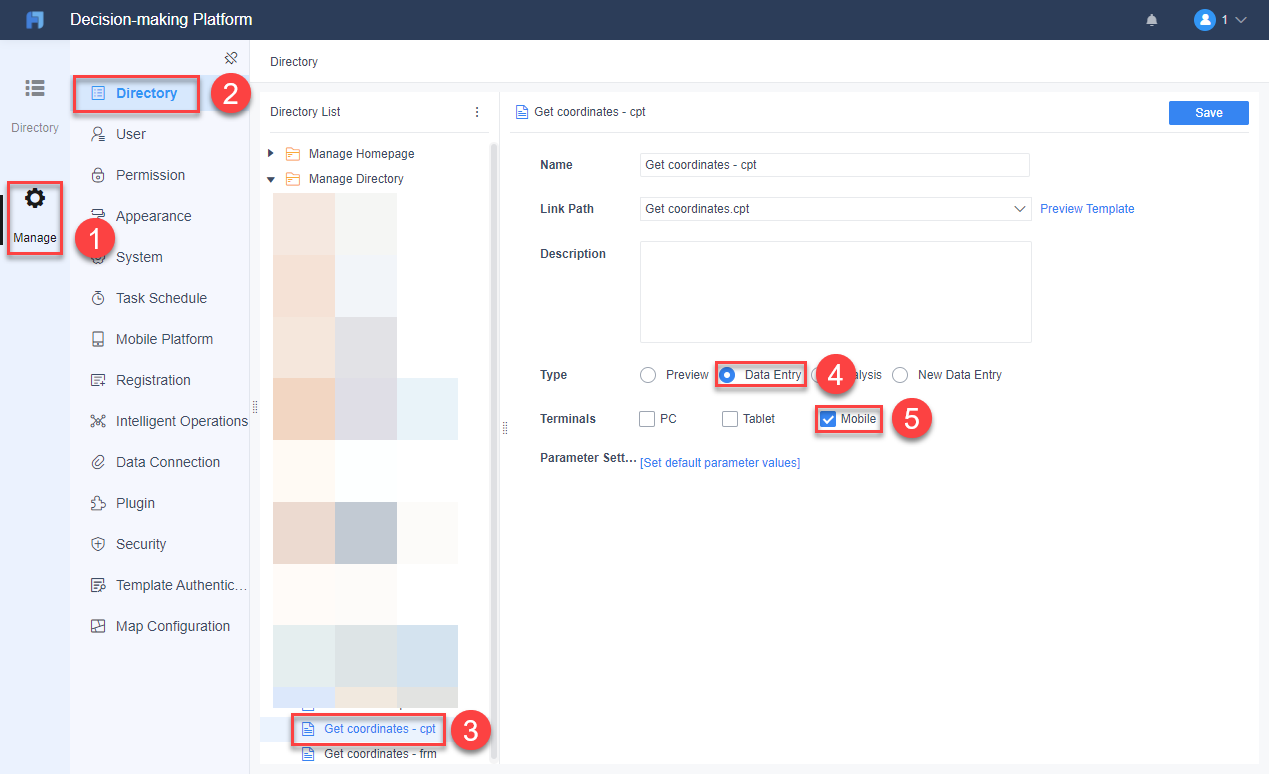The image size is (1269, 774).
Task: Click the Registration icon
Action: [x=98, y=380]
